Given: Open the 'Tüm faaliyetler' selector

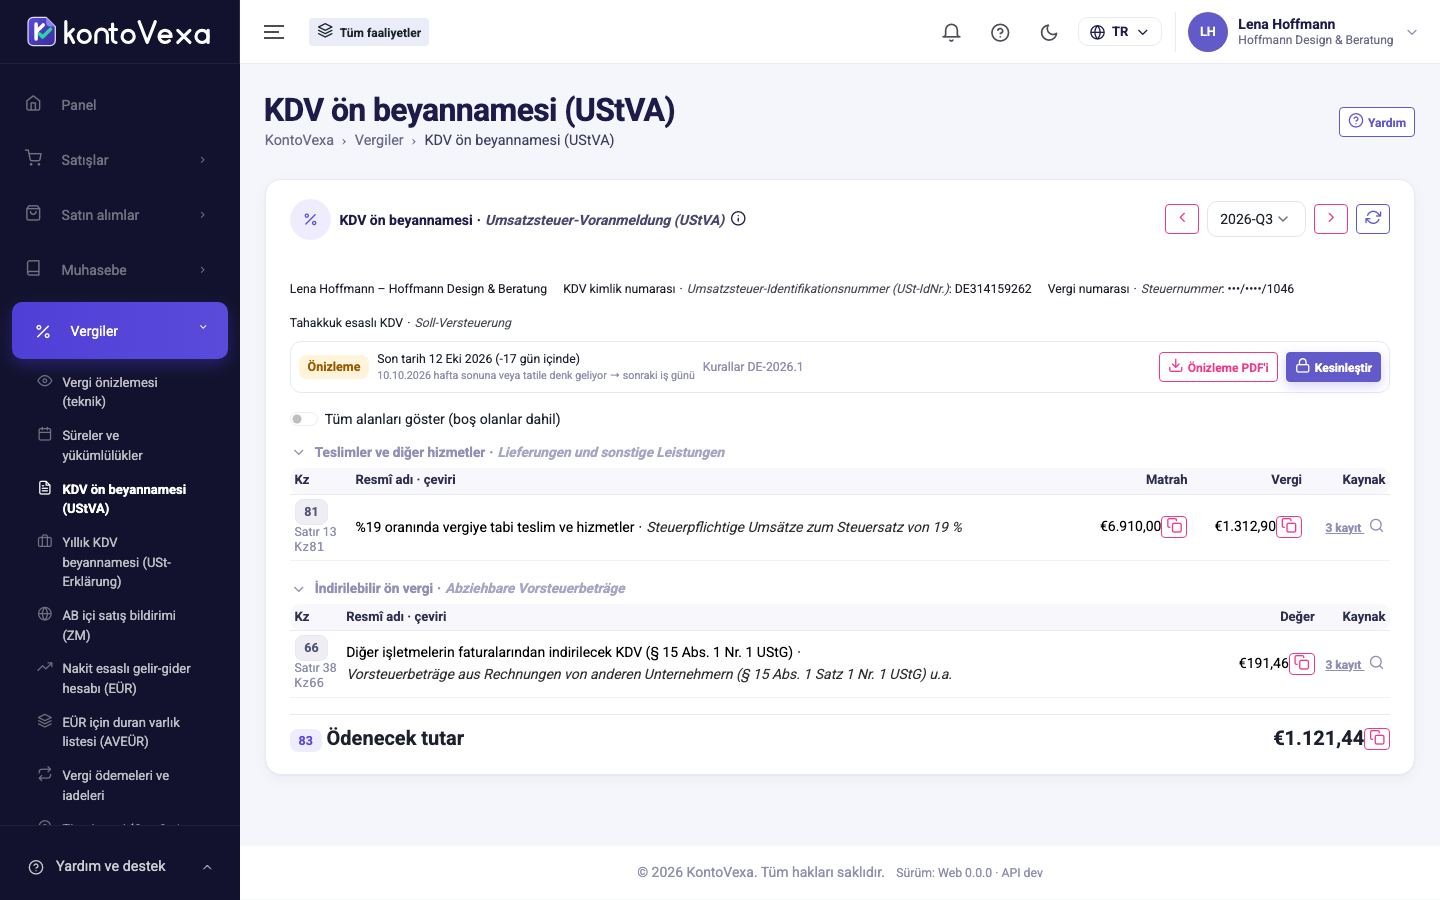Looking at the screenshot, I should [x=369, y=32].
